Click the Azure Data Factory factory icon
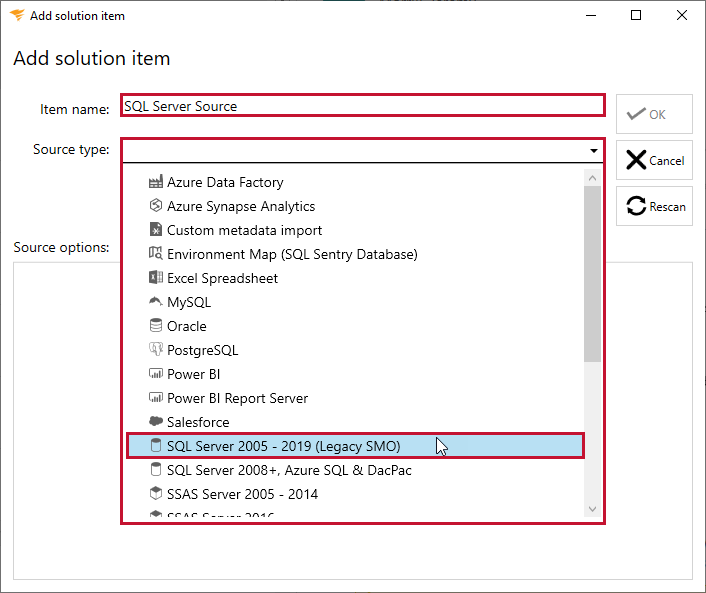The width and height of the screenshot is (706, 593). coord(155,182)
